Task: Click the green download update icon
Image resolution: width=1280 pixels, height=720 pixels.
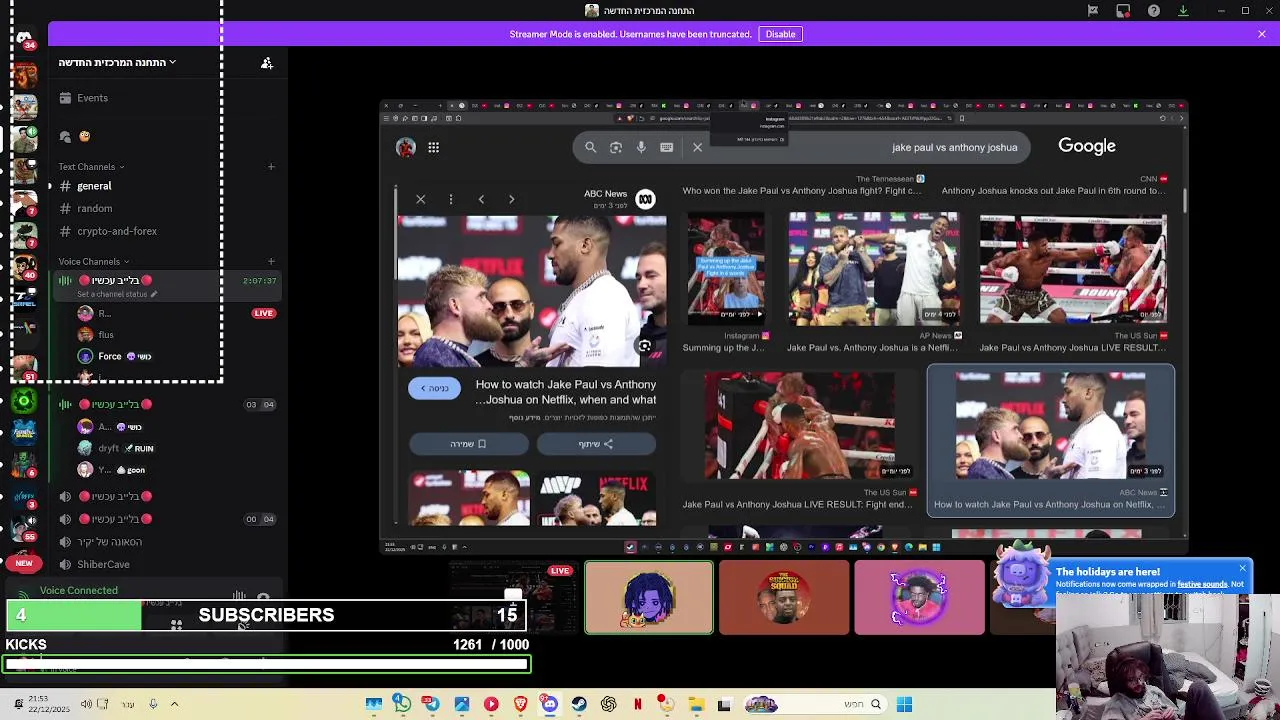Action: click(x=1183, y=11)
